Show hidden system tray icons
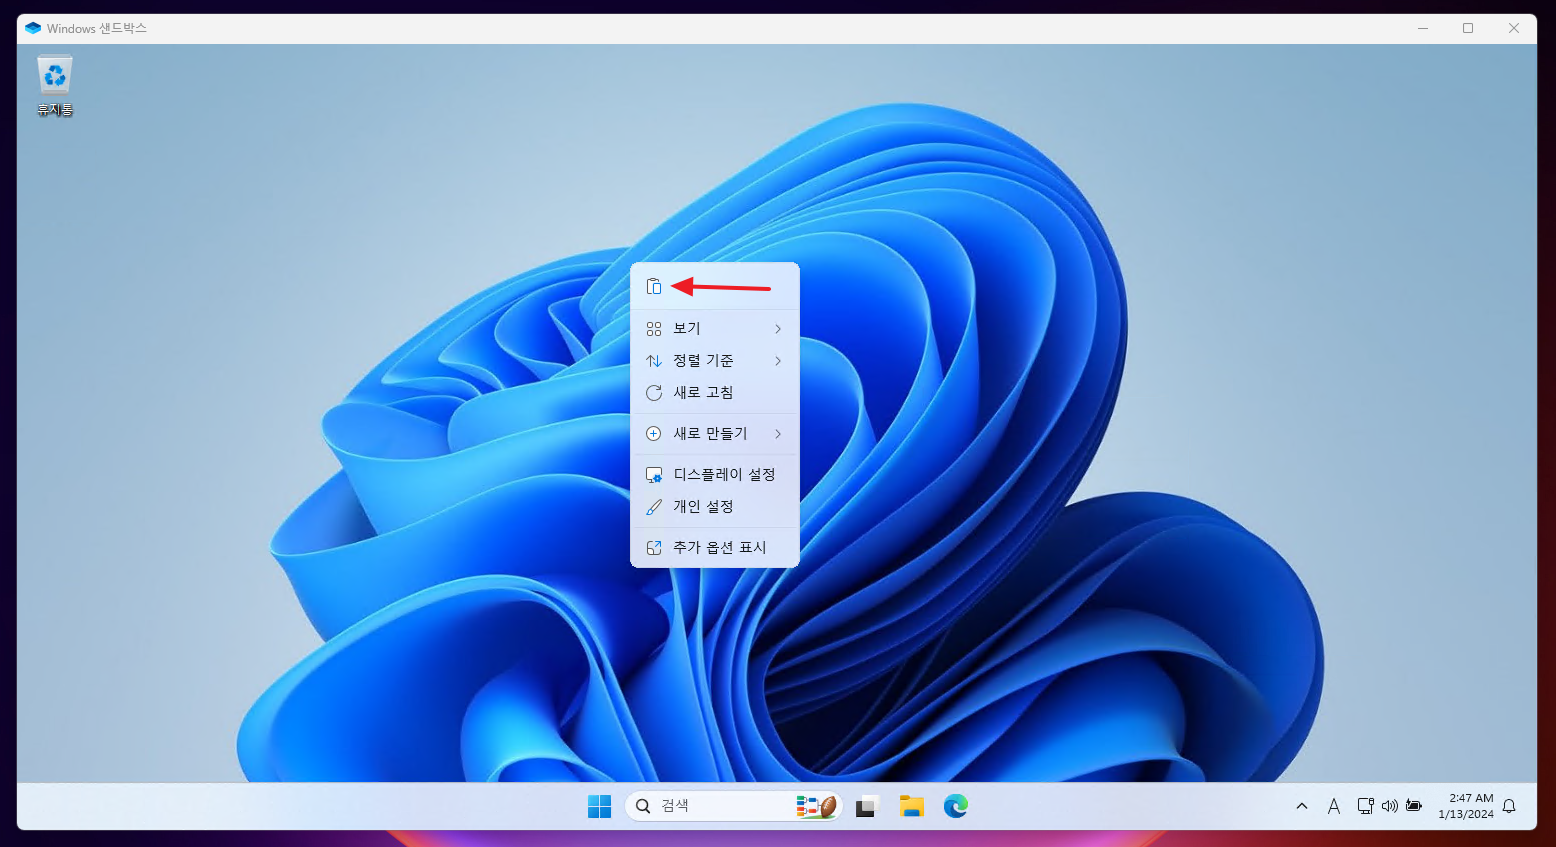Viewport: 1556px width, 847px height. 1302,806
